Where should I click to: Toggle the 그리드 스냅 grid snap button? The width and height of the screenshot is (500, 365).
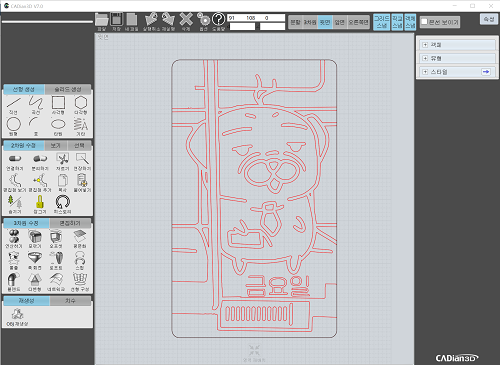pyautogui.click(x=381, y=22)
